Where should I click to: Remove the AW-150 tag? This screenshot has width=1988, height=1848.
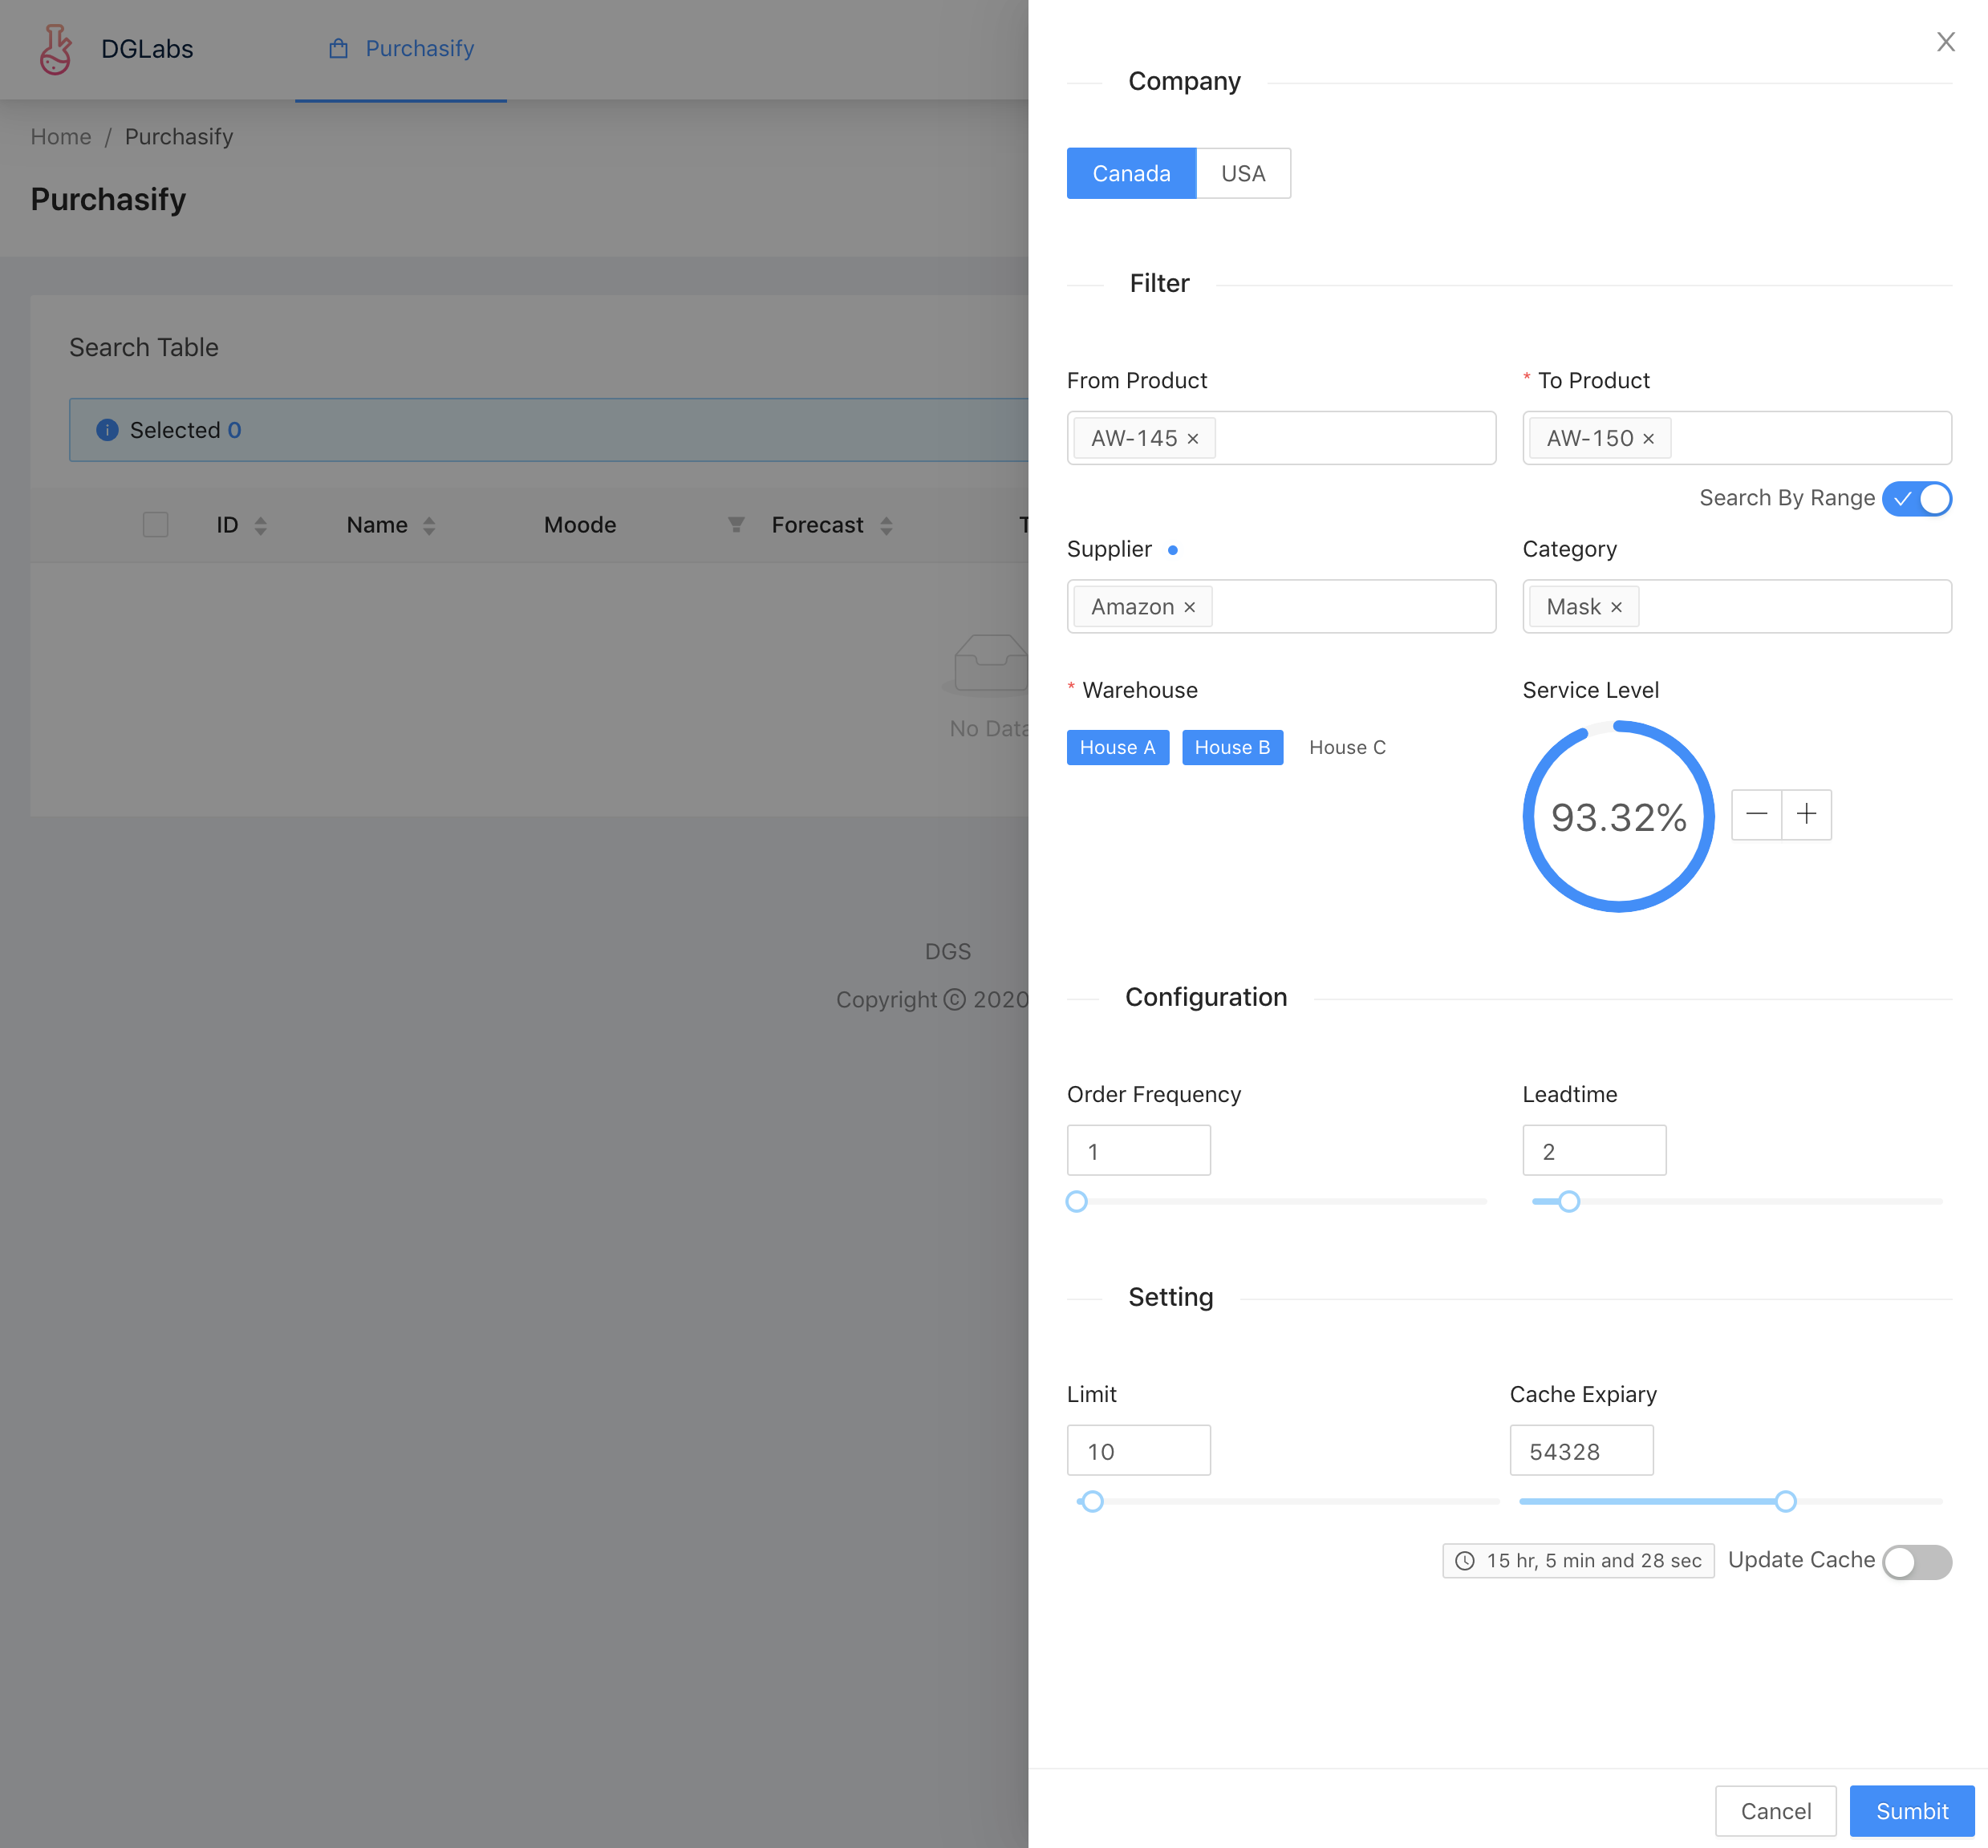1649,439
